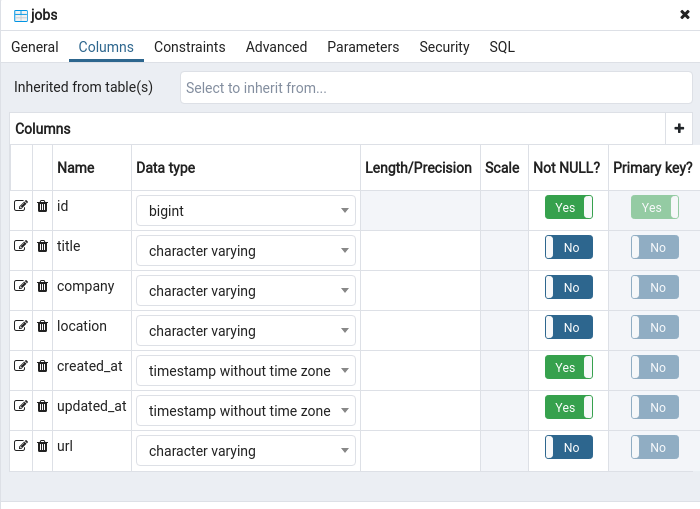Expand data type dropdown for location
The height and width of the screenshot is (509, 700).
tap(246, 331)
